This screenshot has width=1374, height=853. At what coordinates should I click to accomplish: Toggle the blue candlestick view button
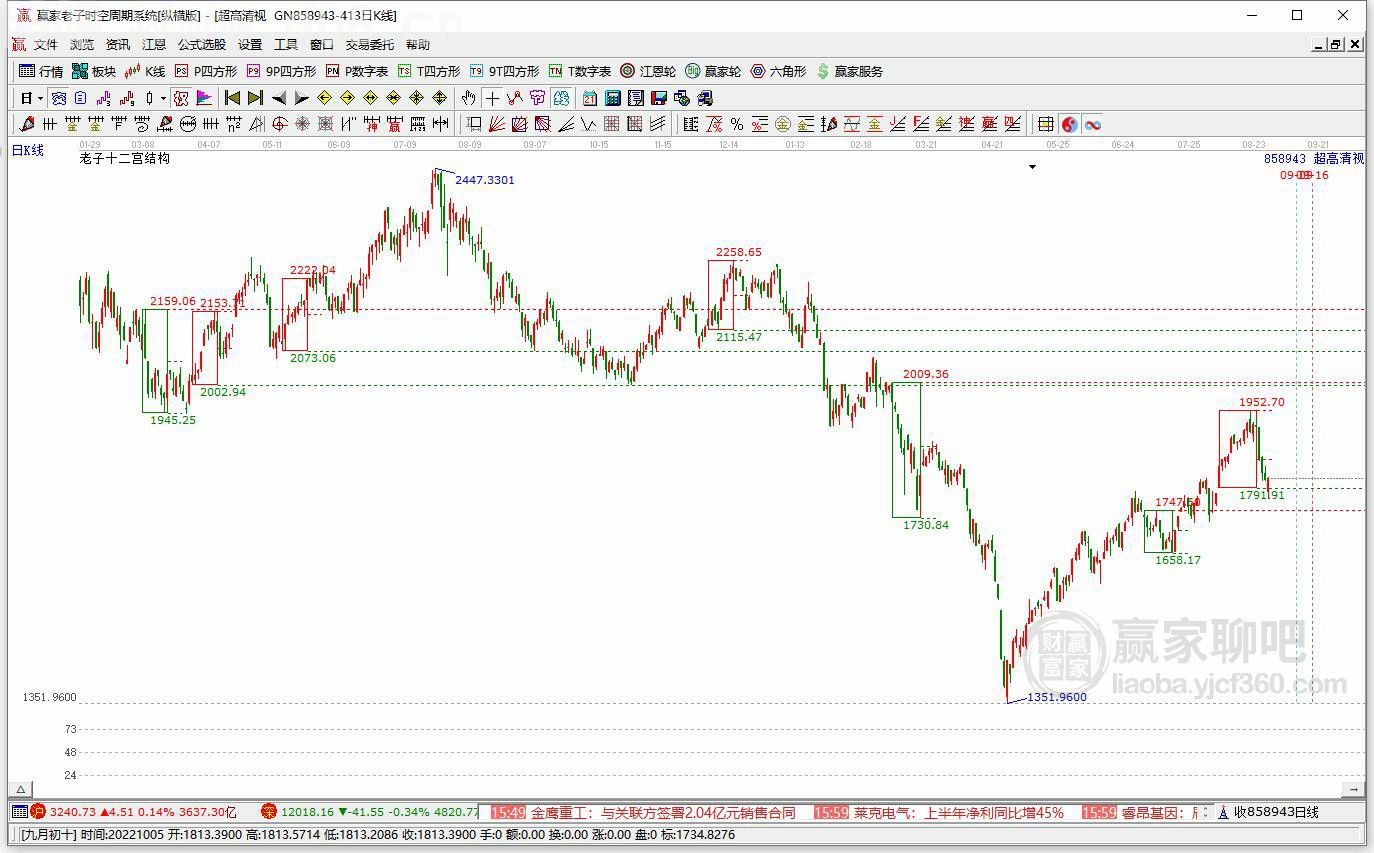59,98
